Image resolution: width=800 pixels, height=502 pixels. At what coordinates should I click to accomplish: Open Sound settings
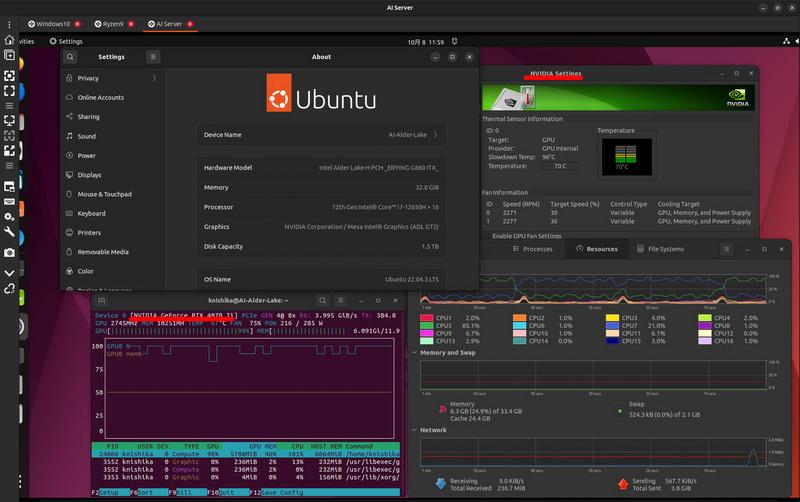(x=112, y=136)
